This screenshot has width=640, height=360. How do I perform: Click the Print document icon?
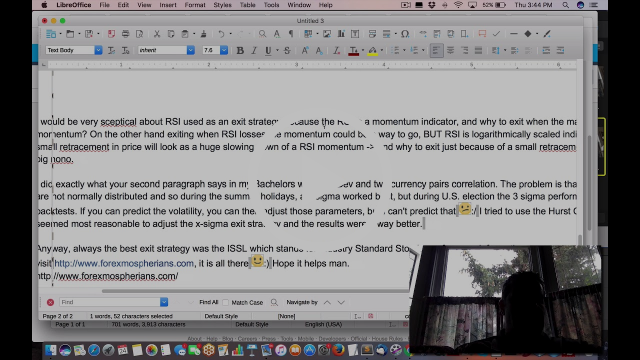tap(125, 34)
